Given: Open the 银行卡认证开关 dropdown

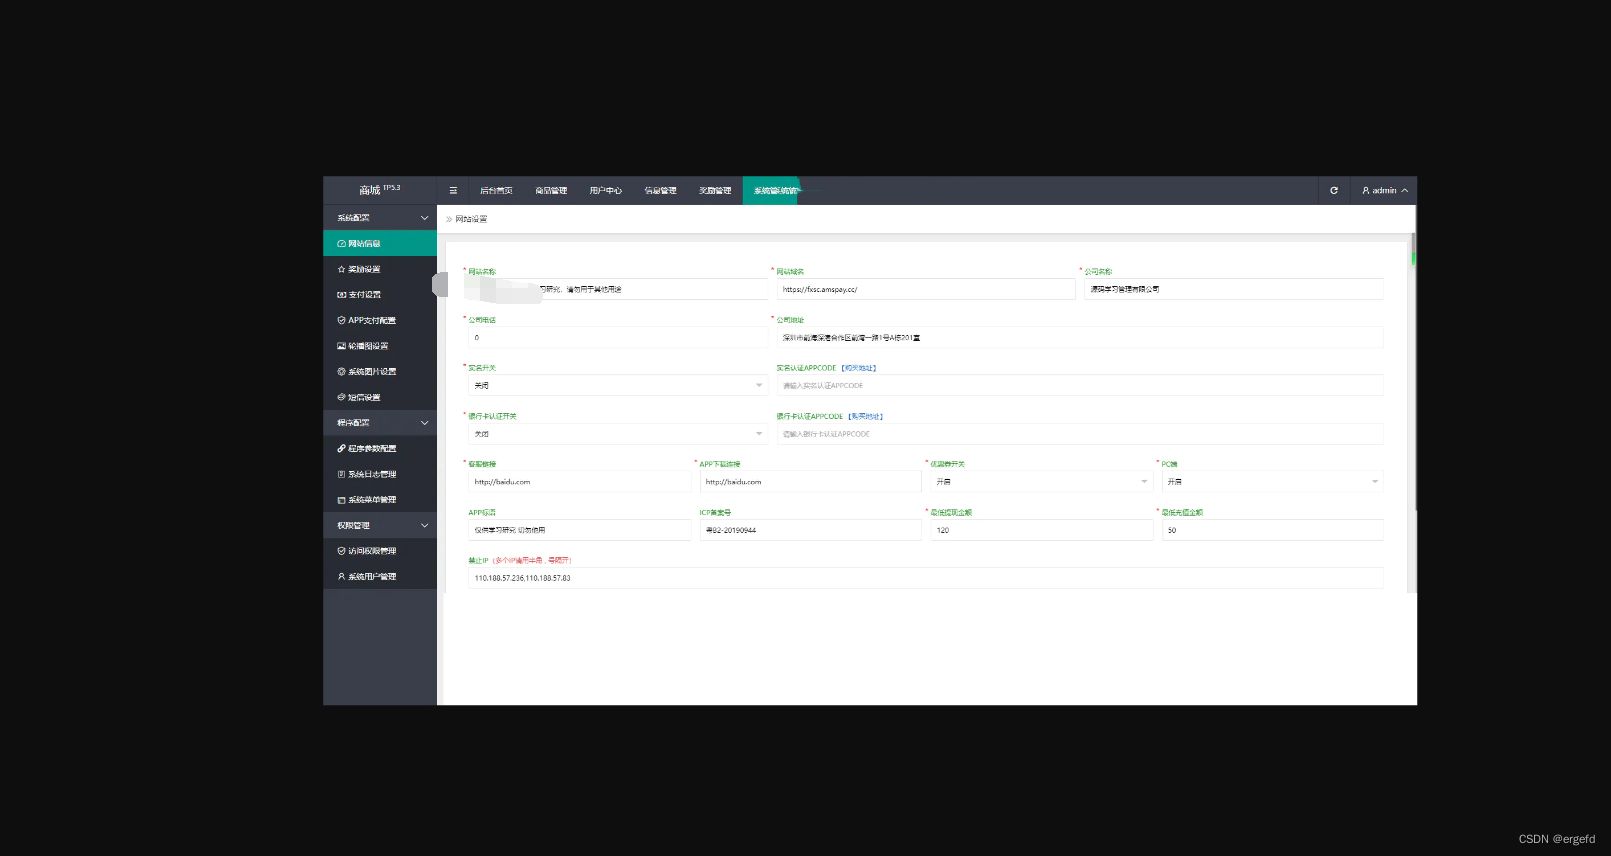Looking at the screenshot, I should [x=615, y=434].
